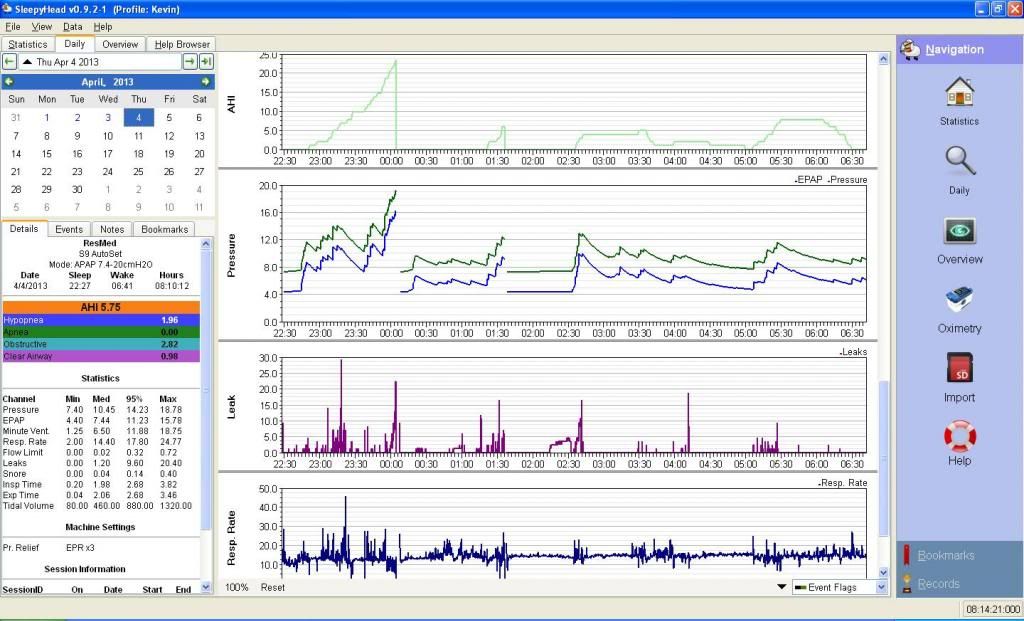Click the blue Hypopnea event bar
Screen dimensions: 1024x621
point(101,320)
